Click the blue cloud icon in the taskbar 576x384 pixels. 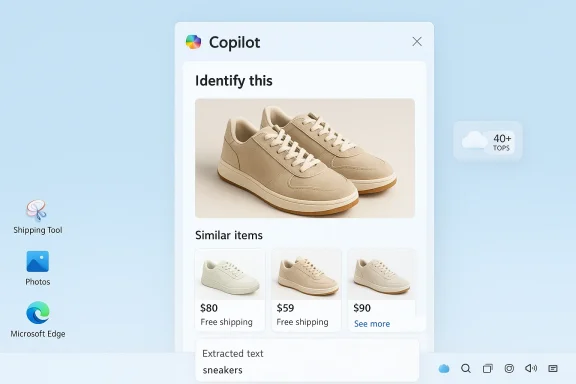(x=444, y=368)
